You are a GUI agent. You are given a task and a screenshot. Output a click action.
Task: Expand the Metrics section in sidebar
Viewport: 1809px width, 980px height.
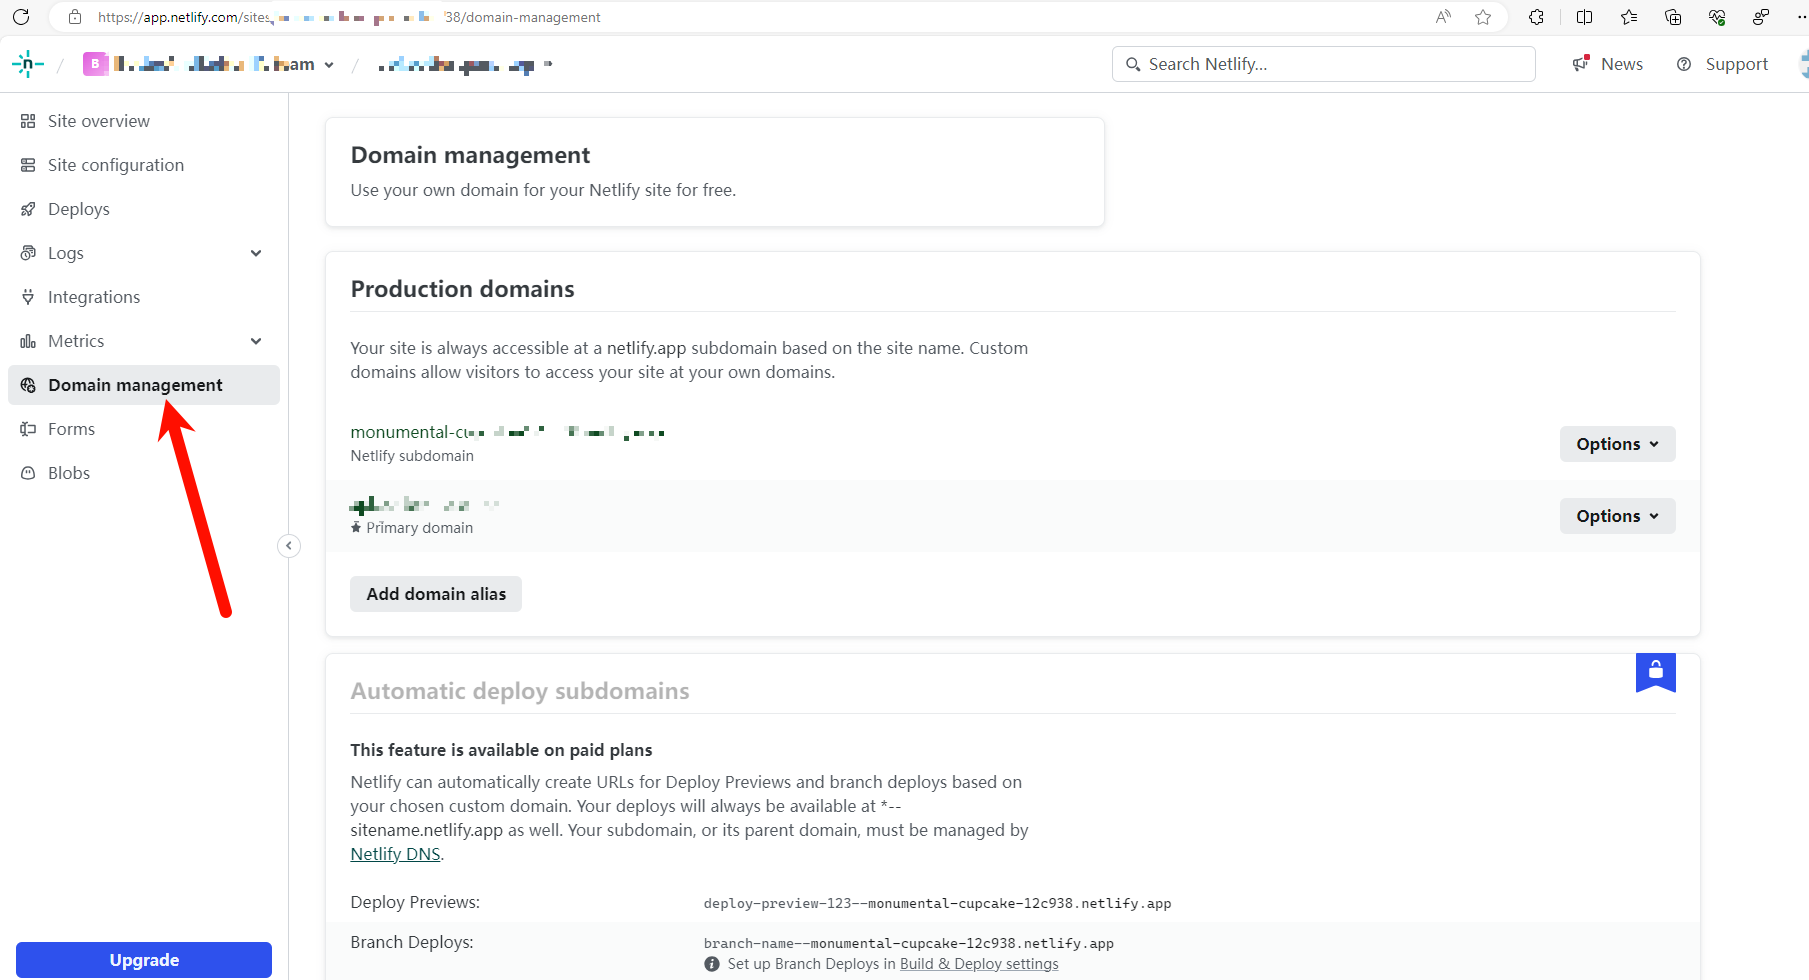click(256, 340)
